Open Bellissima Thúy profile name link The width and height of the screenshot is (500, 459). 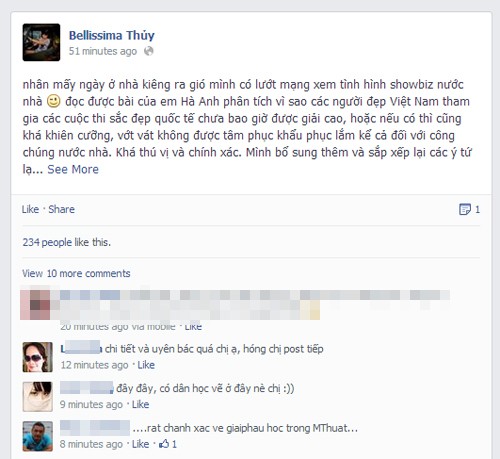[x=112, y=35]
